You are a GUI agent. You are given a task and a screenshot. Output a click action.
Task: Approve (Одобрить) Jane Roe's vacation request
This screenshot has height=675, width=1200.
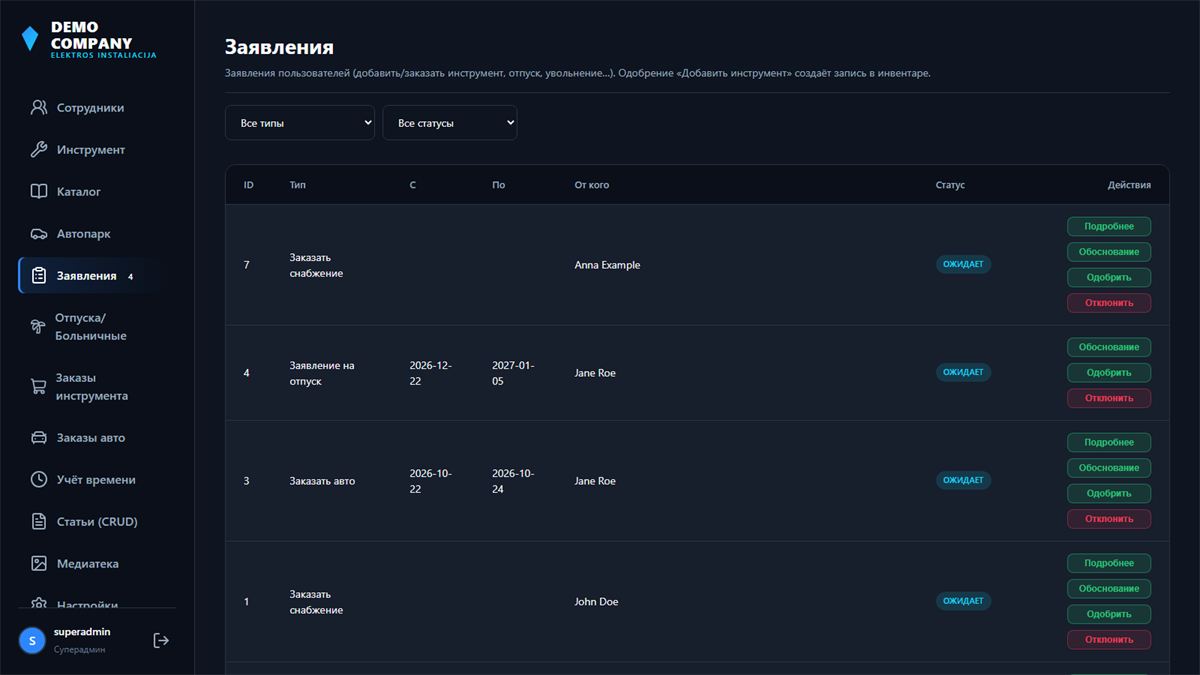1109,373
